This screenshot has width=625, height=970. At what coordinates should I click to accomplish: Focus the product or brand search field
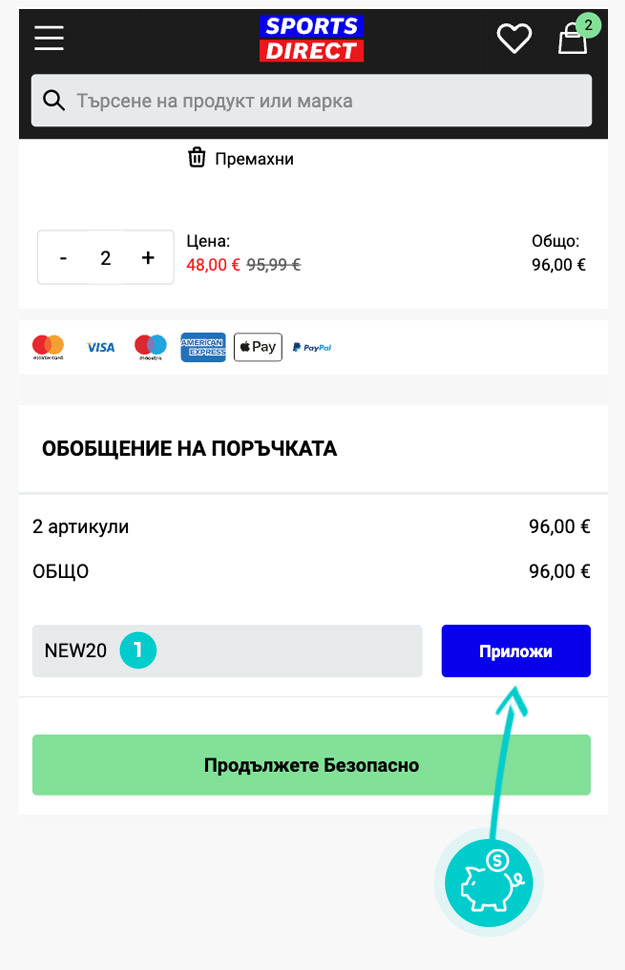[x=320, y=101]
